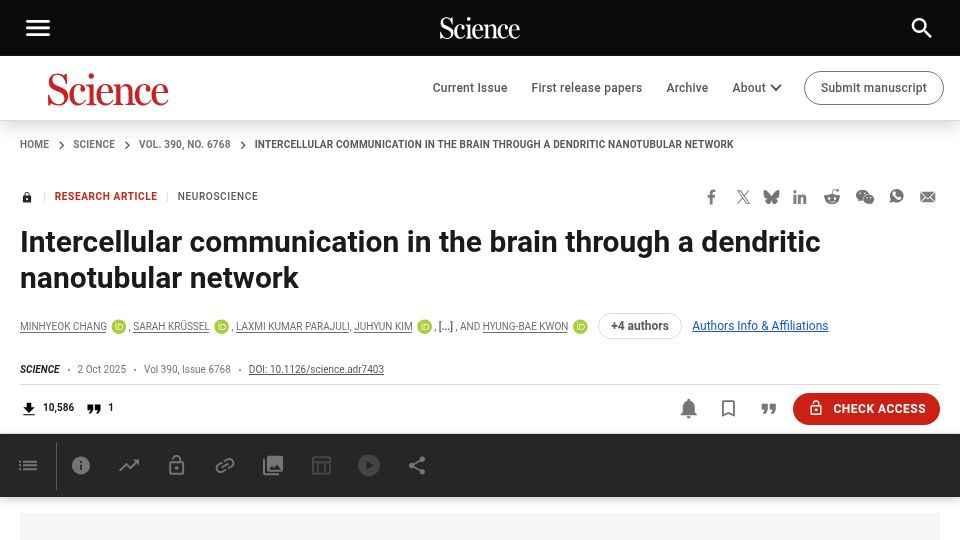Open the RESEARCH ARTICLE category link

[x=106, y=196]
